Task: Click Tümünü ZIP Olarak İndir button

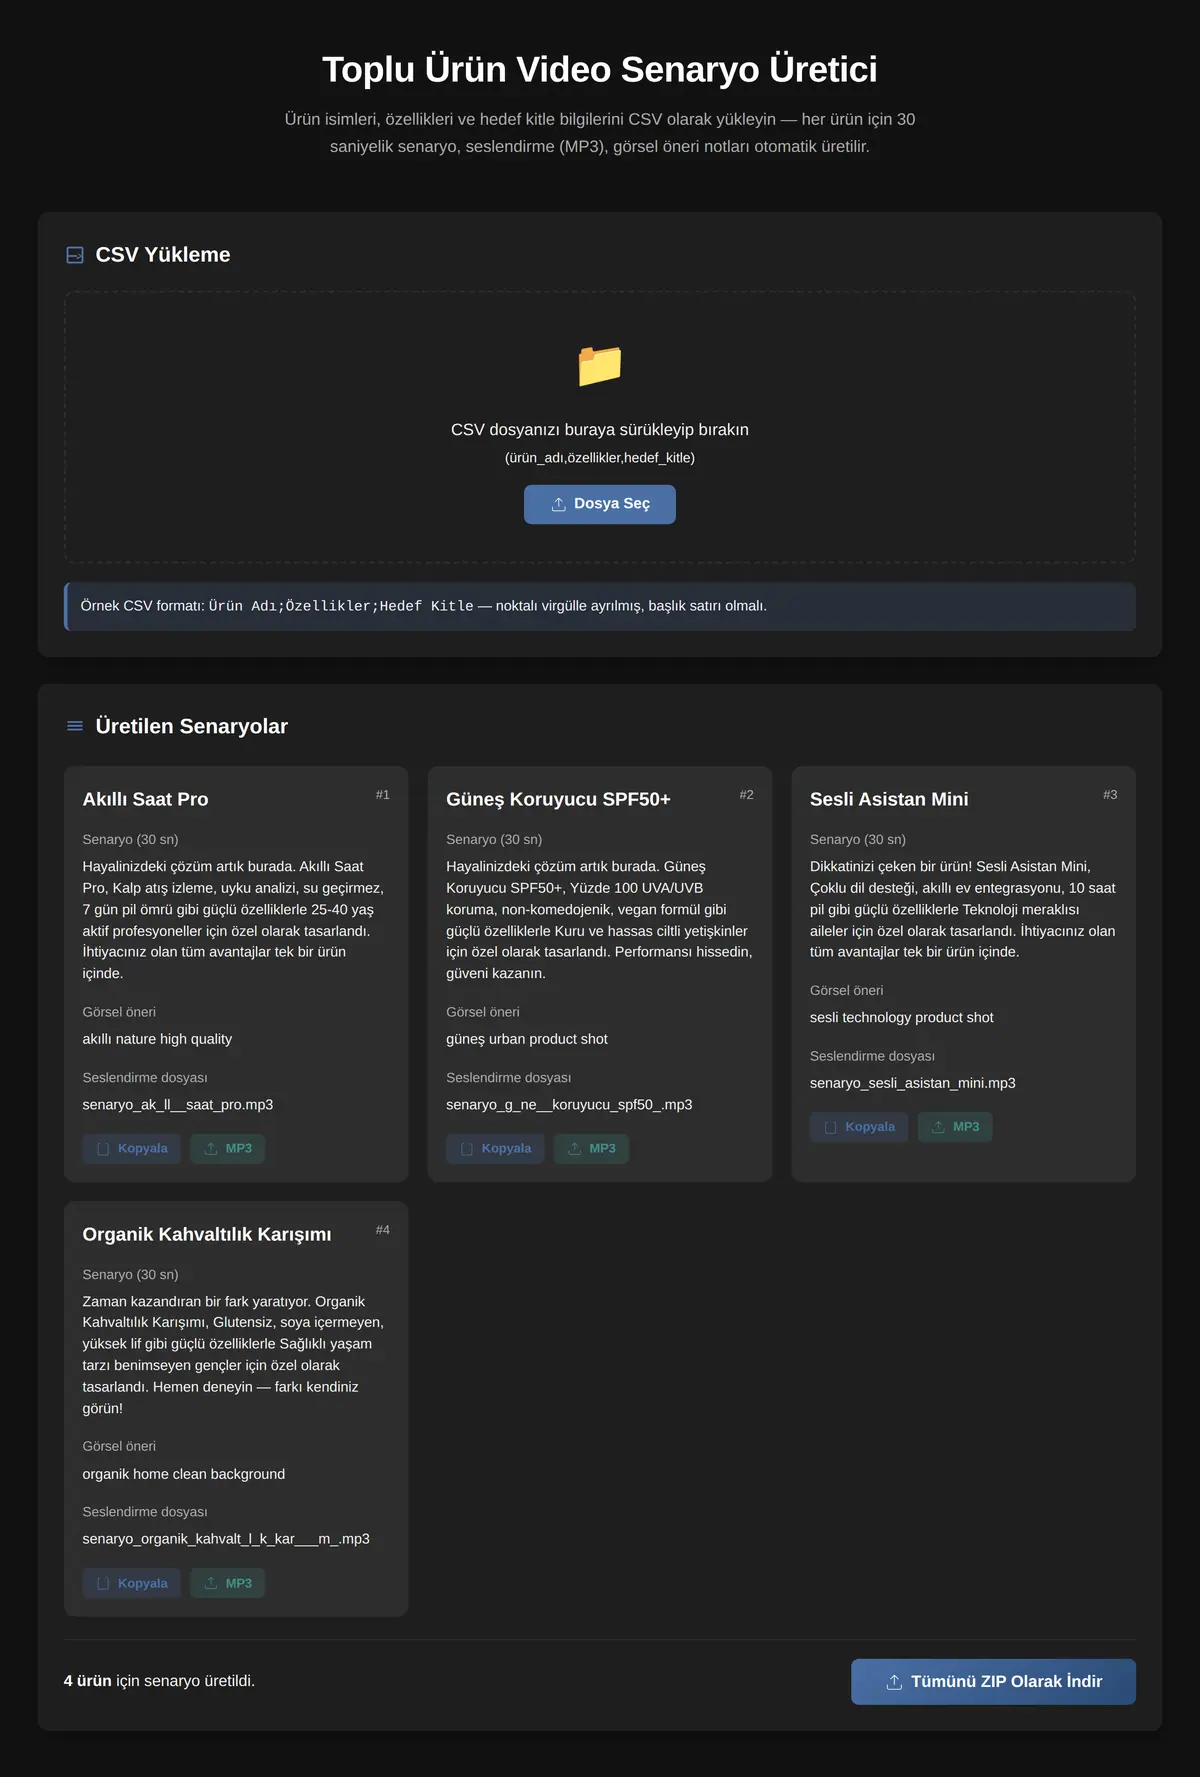Action: [x=993, y=1682]
